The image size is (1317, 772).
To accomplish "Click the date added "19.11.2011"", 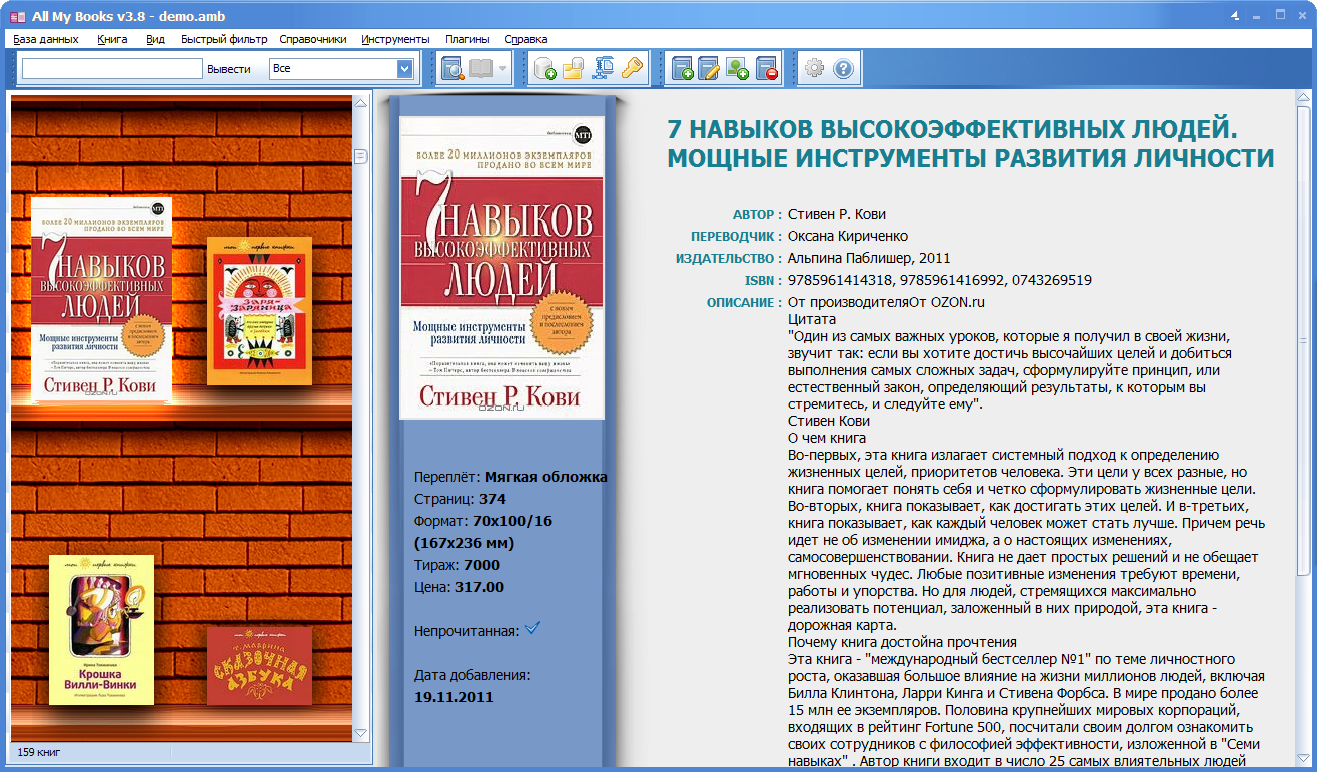I will point(454,697).
